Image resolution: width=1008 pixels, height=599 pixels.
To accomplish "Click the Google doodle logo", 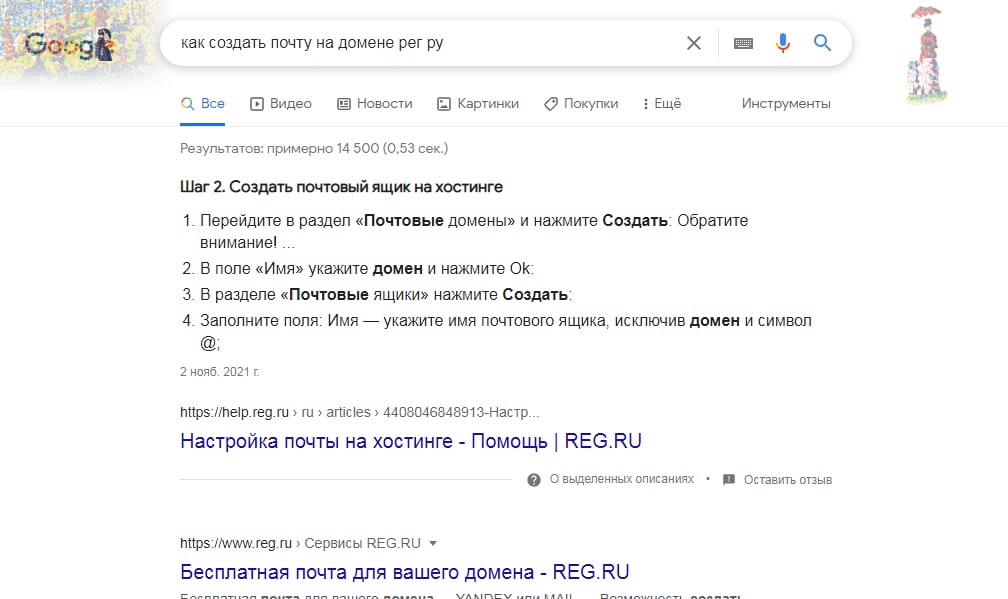I will click(x=69, y=44).
